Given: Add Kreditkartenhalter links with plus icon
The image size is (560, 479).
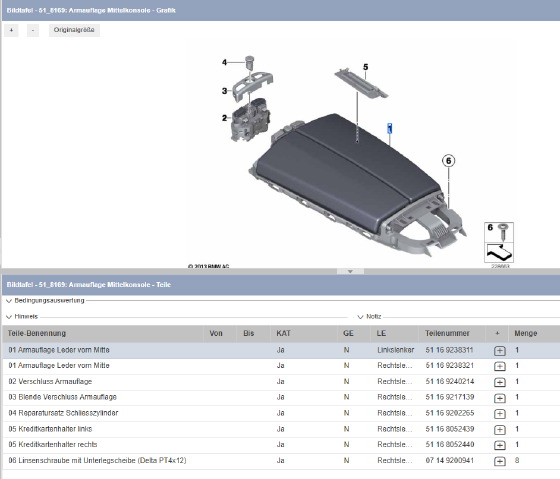Looking at the screenshot, I should point(499,429).
